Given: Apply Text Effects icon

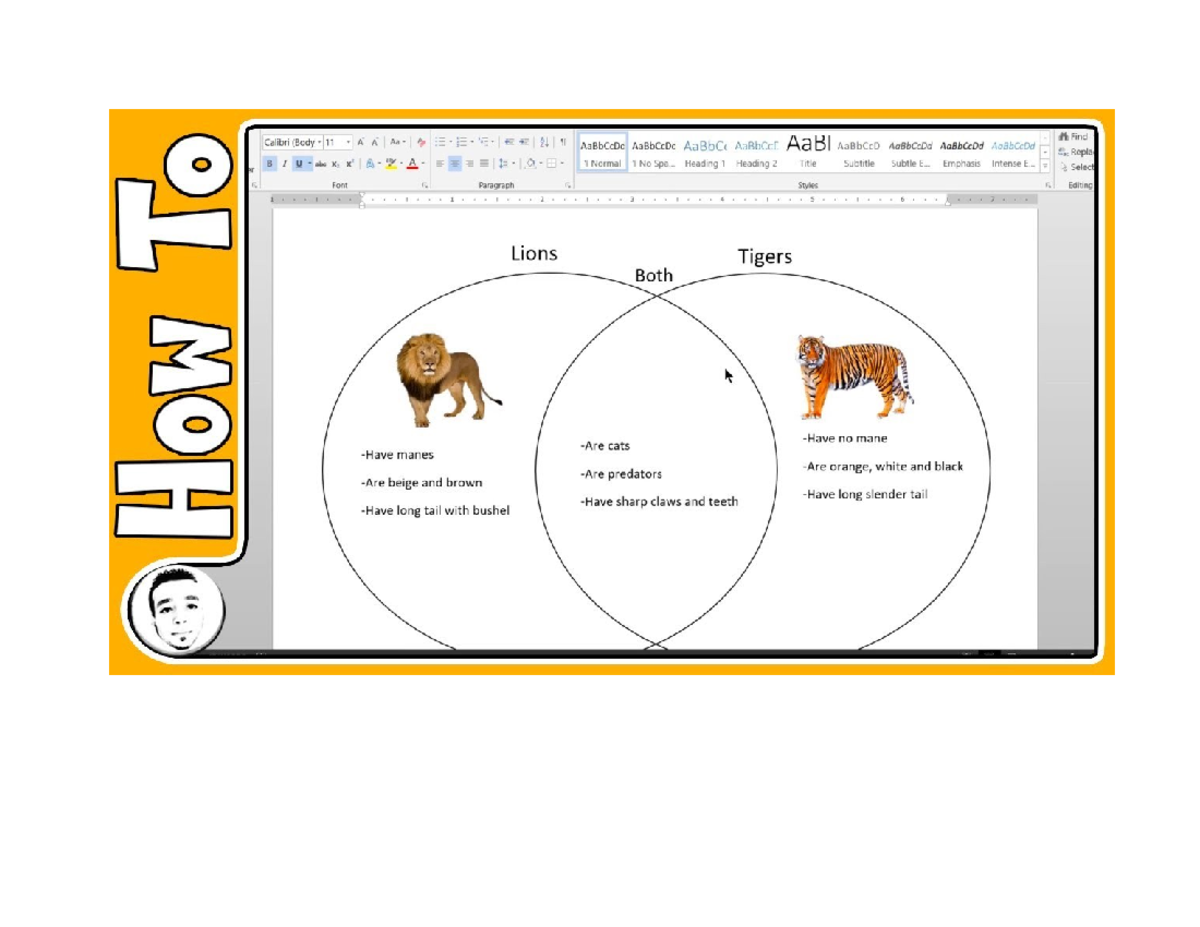Looking at the screenshot, I should click(369, 163).
